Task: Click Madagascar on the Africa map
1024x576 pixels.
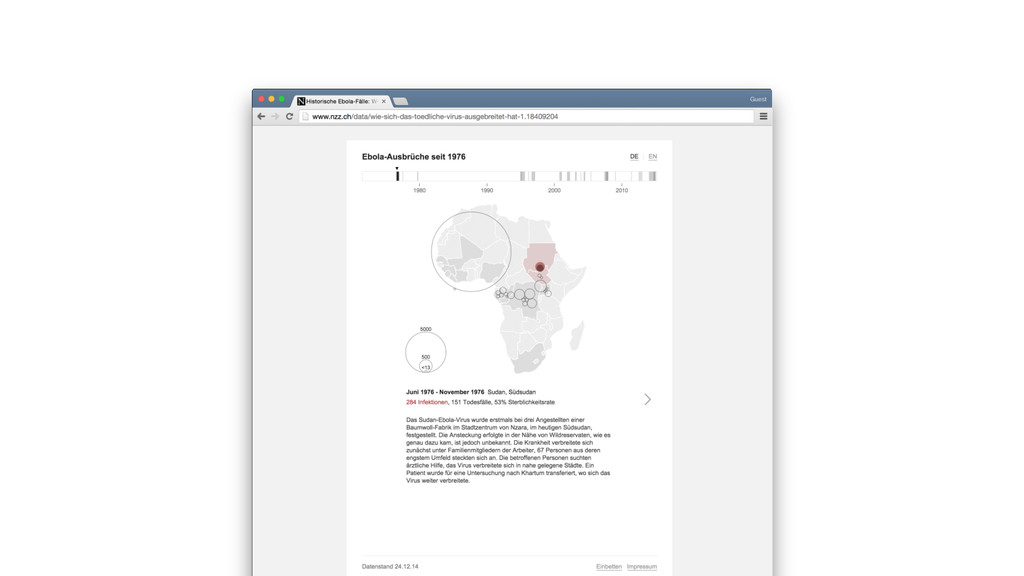Action: 577,336
